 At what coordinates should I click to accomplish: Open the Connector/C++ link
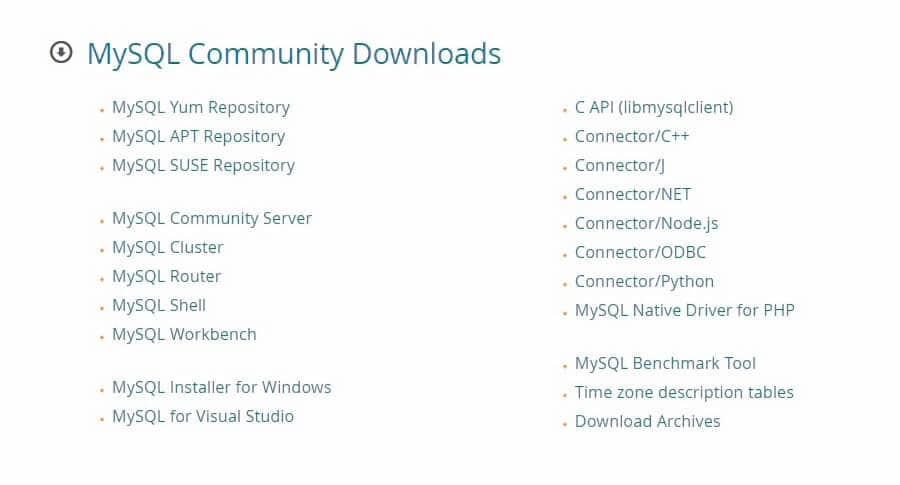(631, 136)
